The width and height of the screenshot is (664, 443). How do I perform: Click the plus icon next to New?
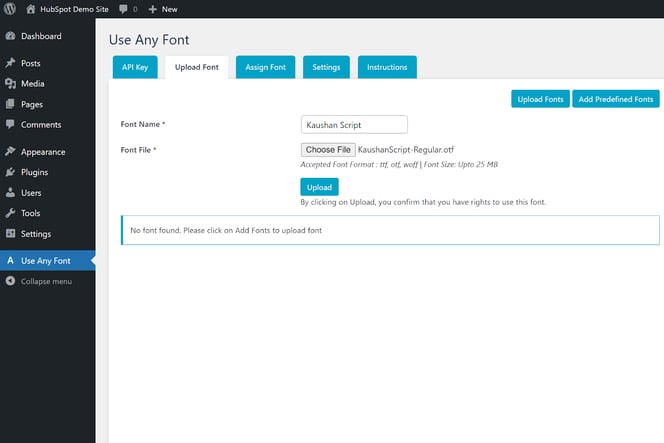coord(152,9)
